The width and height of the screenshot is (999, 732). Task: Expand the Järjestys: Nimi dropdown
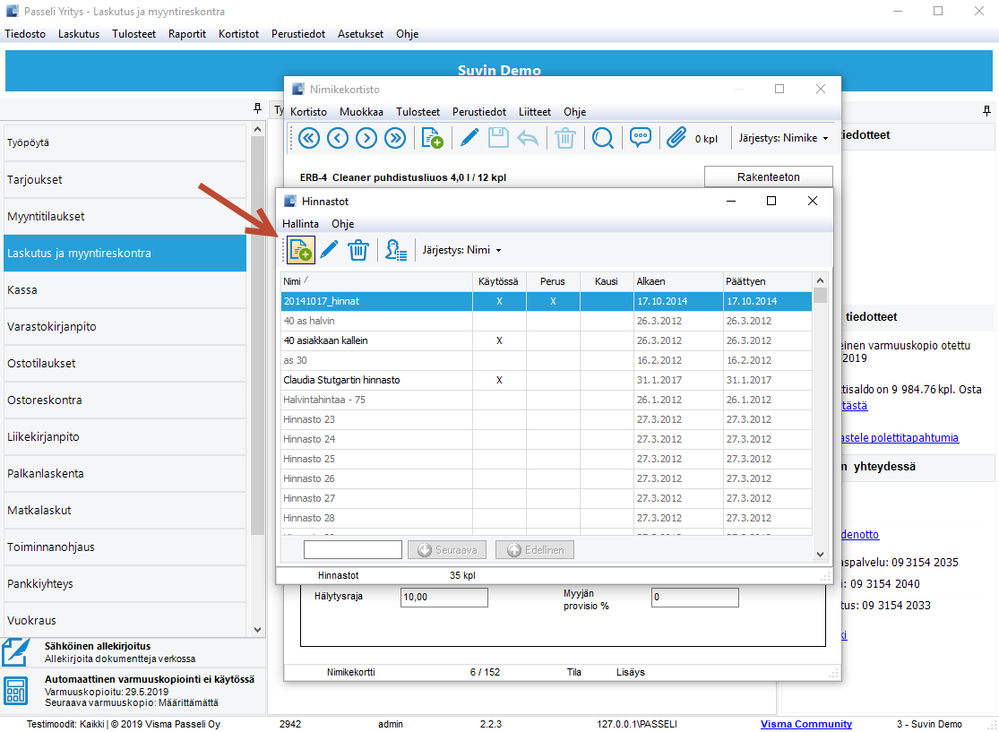(x=462, y=250)
